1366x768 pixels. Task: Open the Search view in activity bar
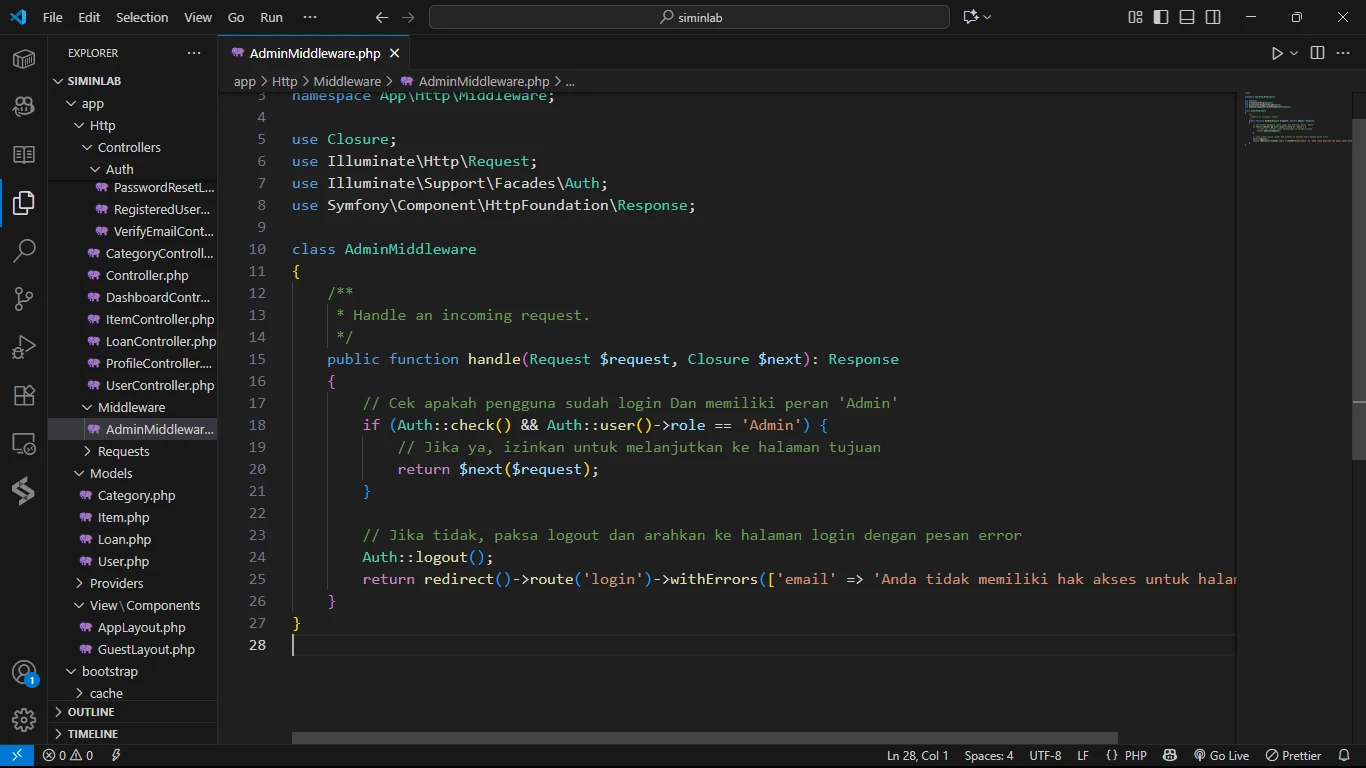click(x=24, y=250)
